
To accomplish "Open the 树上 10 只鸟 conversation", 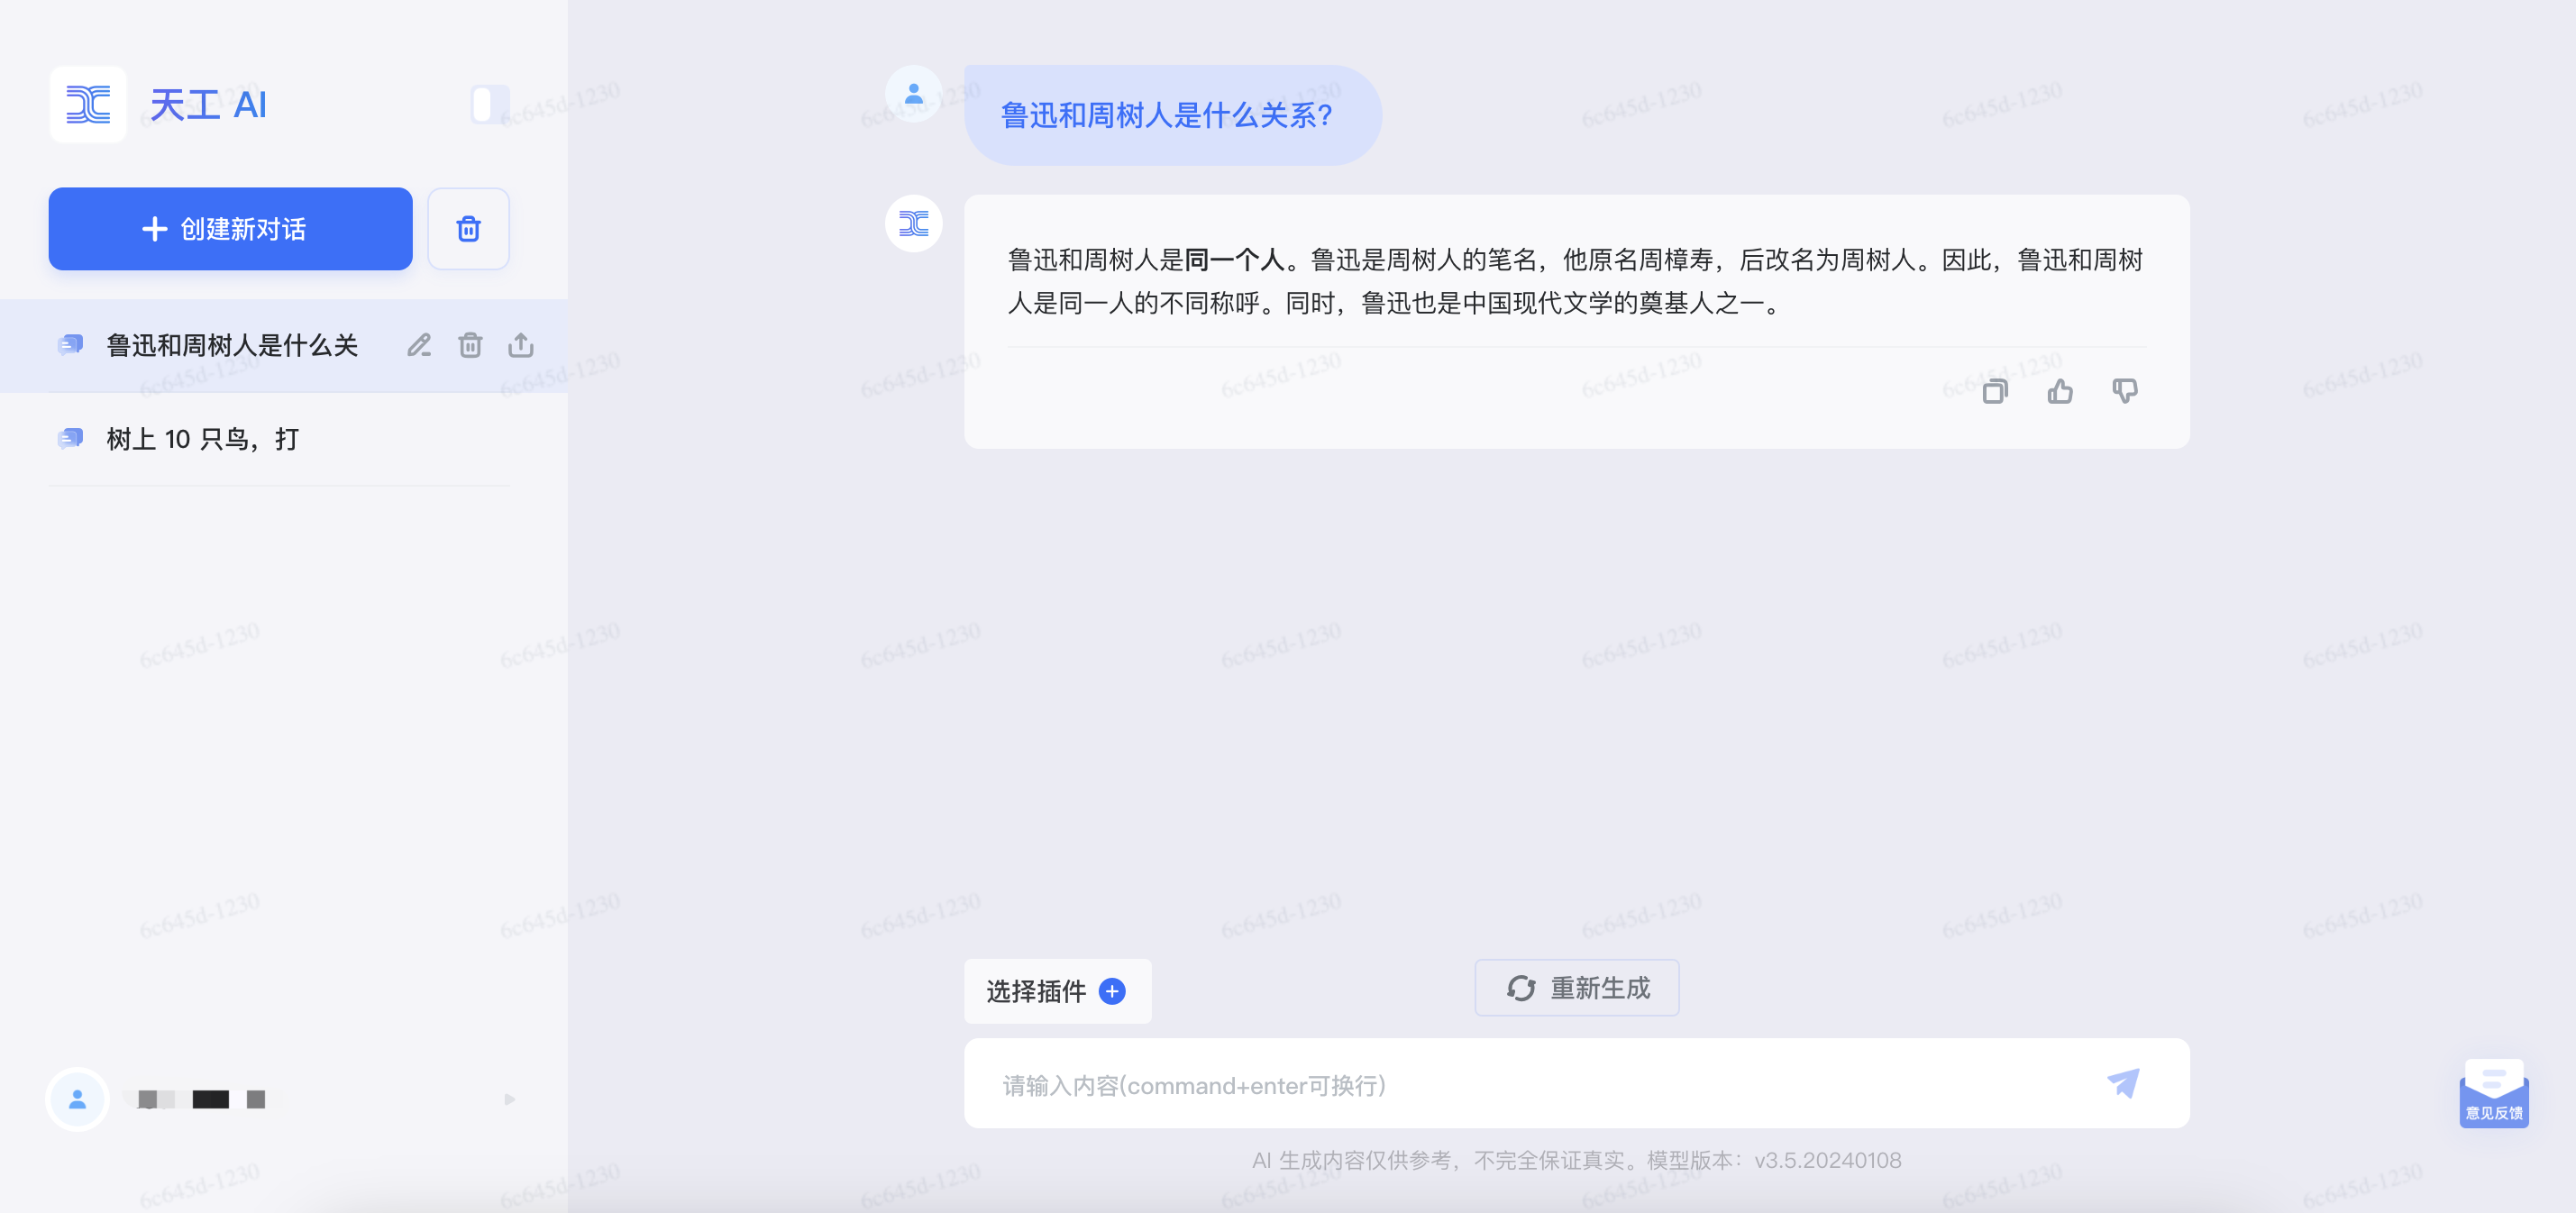I will point(203,439).
